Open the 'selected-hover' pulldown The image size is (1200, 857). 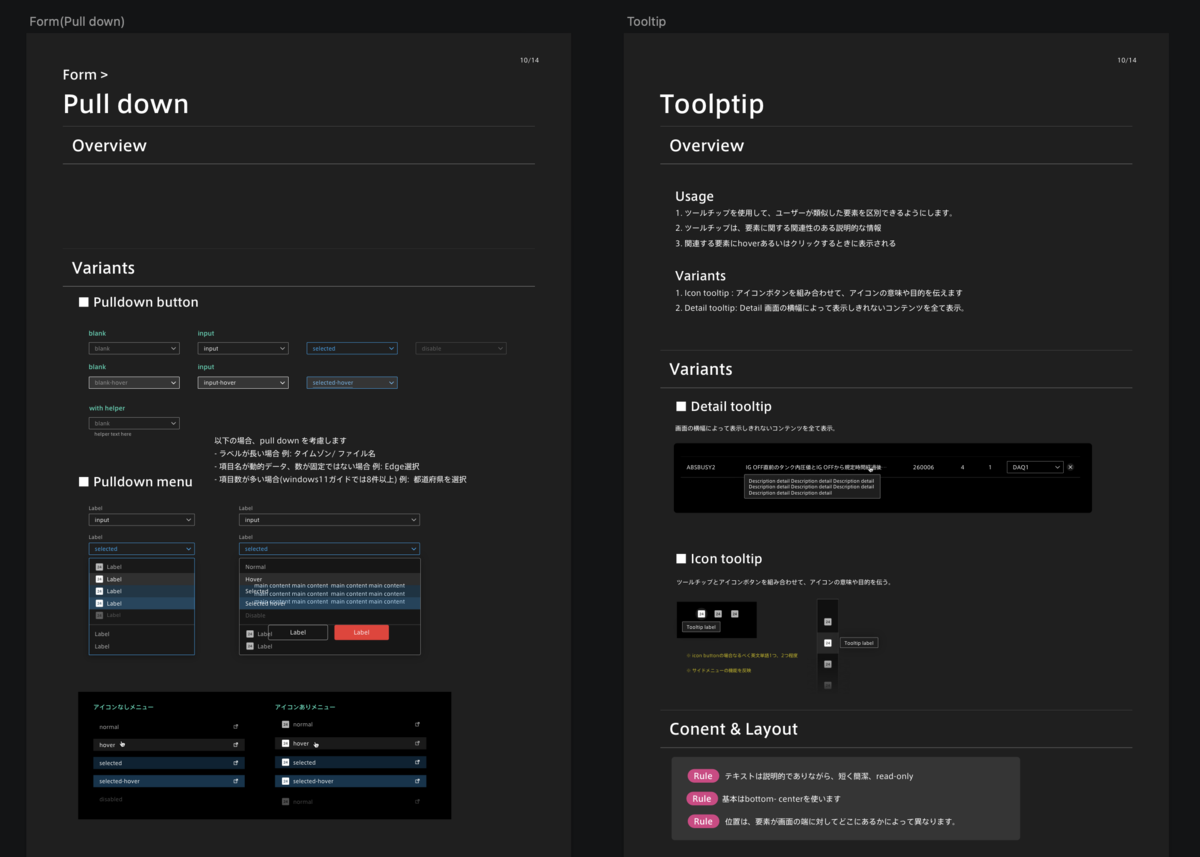[x=352, y=382]
